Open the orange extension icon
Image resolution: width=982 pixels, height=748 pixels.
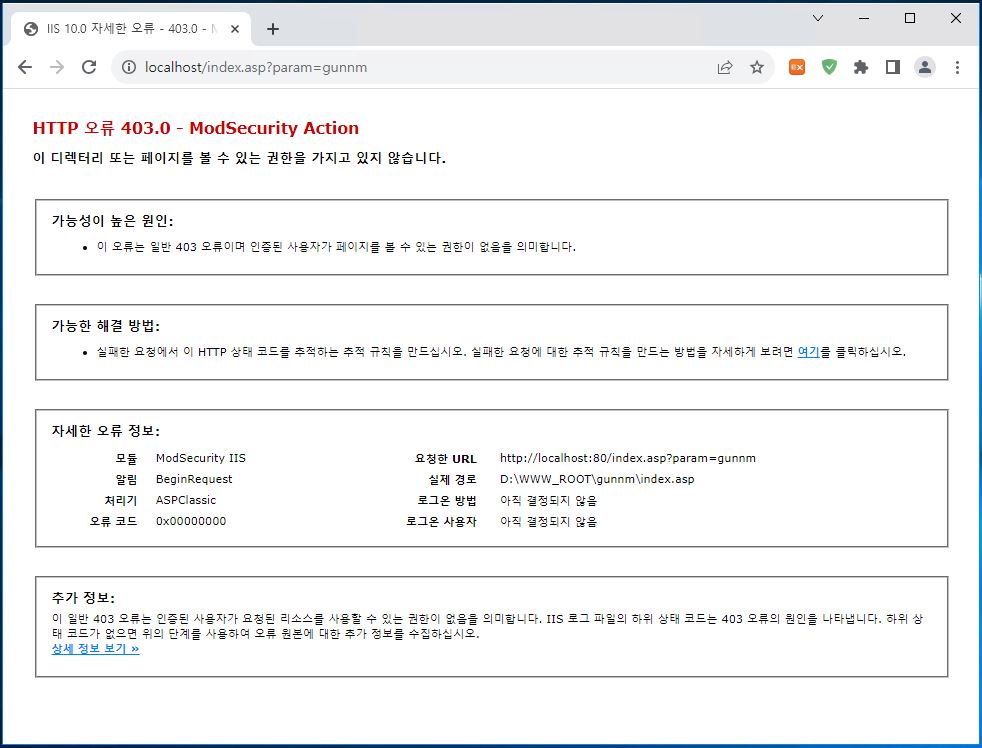tap(797, 67)
